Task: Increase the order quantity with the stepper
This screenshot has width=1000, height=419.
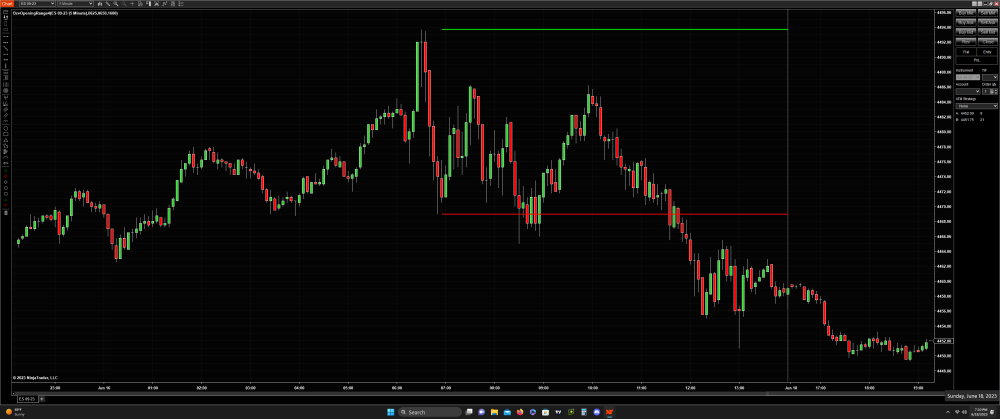Action: click(995, 90)
